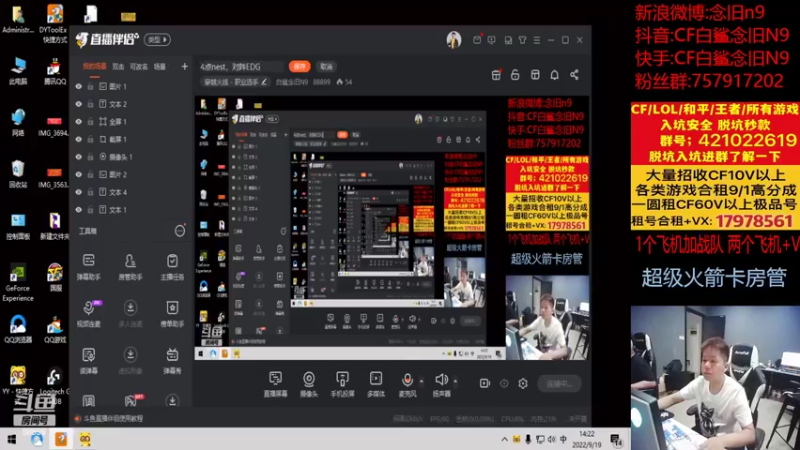Select the 摄像头 1 layer row
Viewport: 800px width, 450px height.
point(131,157)
